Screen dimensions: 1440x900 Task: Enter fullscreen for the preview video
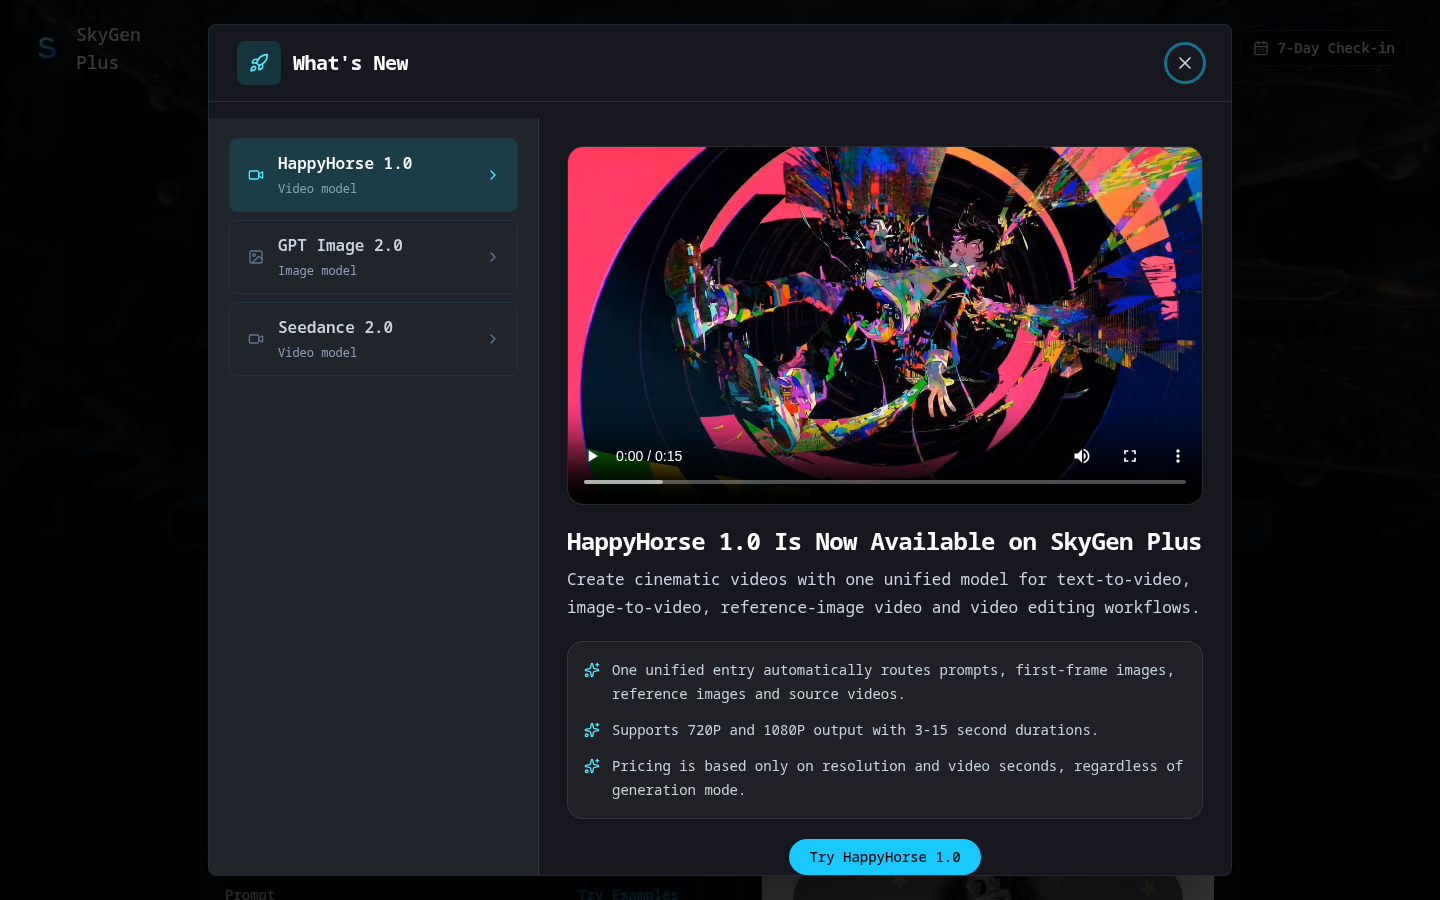point(1130,456)
